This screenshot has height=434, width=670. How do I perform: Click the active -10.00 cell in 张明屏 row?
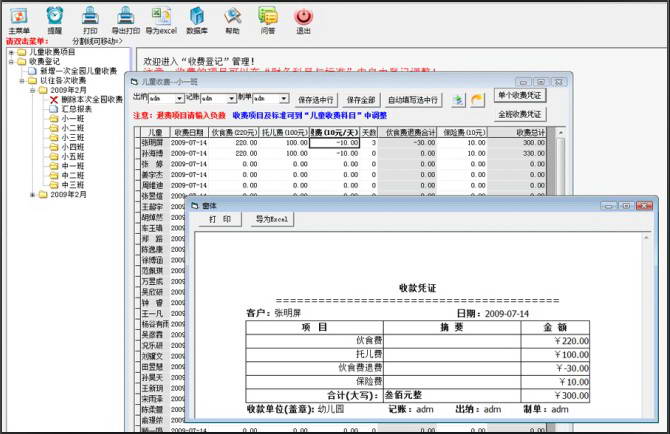335,143
